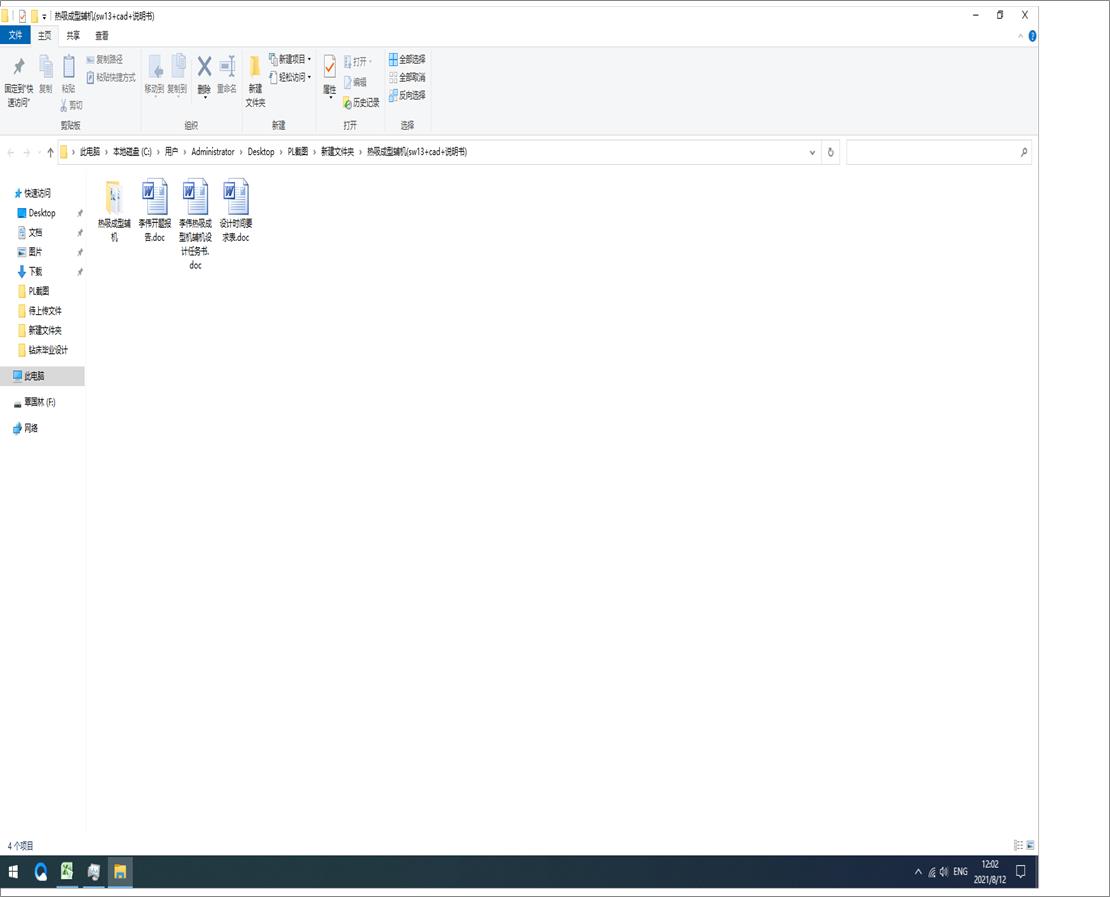Open the 文件 menu
The width and height of the screenshot is (1110, 897).
(17, 35)
